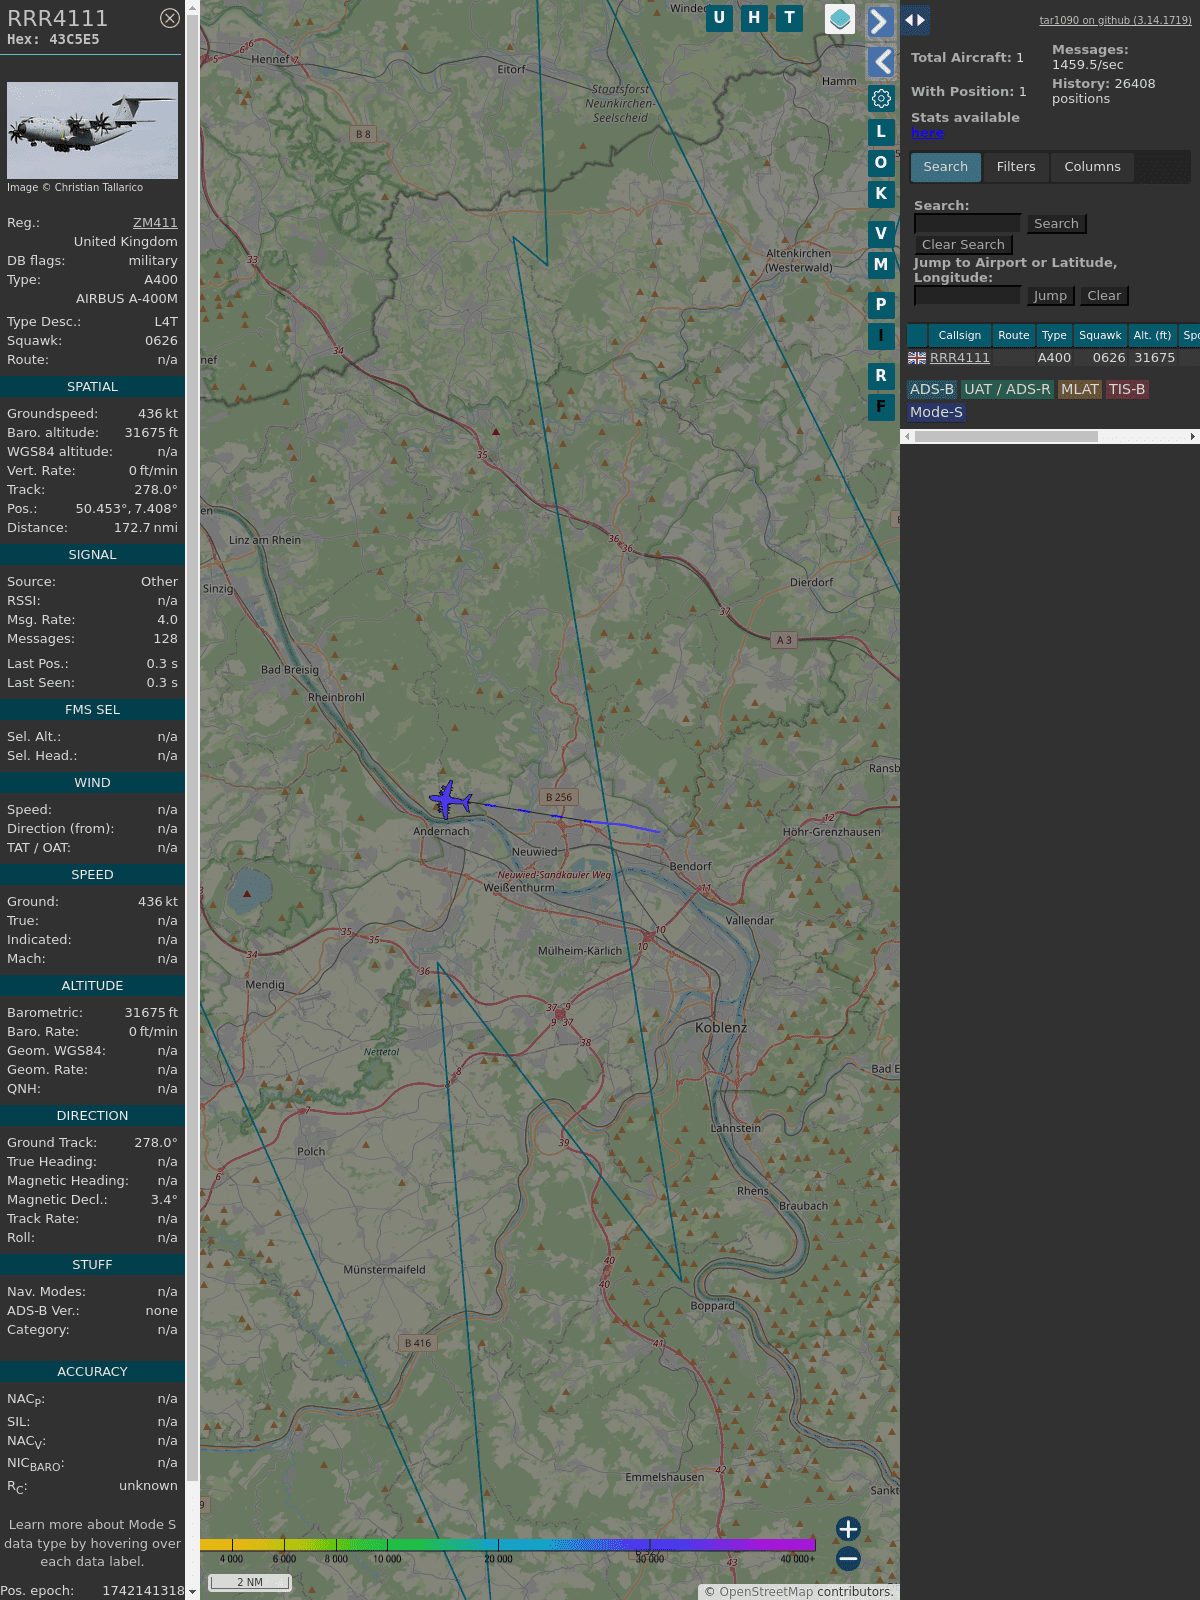Toggle the O map button
Image resolution: width=1200 pixels, height=1600 pixels.
[x=881, y=162]
